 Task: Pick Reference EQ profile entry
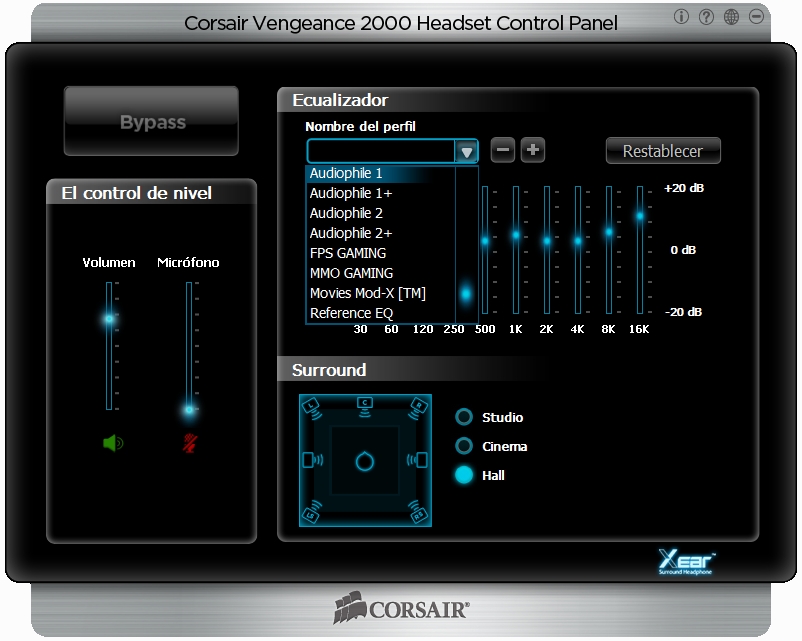[380, 313]
